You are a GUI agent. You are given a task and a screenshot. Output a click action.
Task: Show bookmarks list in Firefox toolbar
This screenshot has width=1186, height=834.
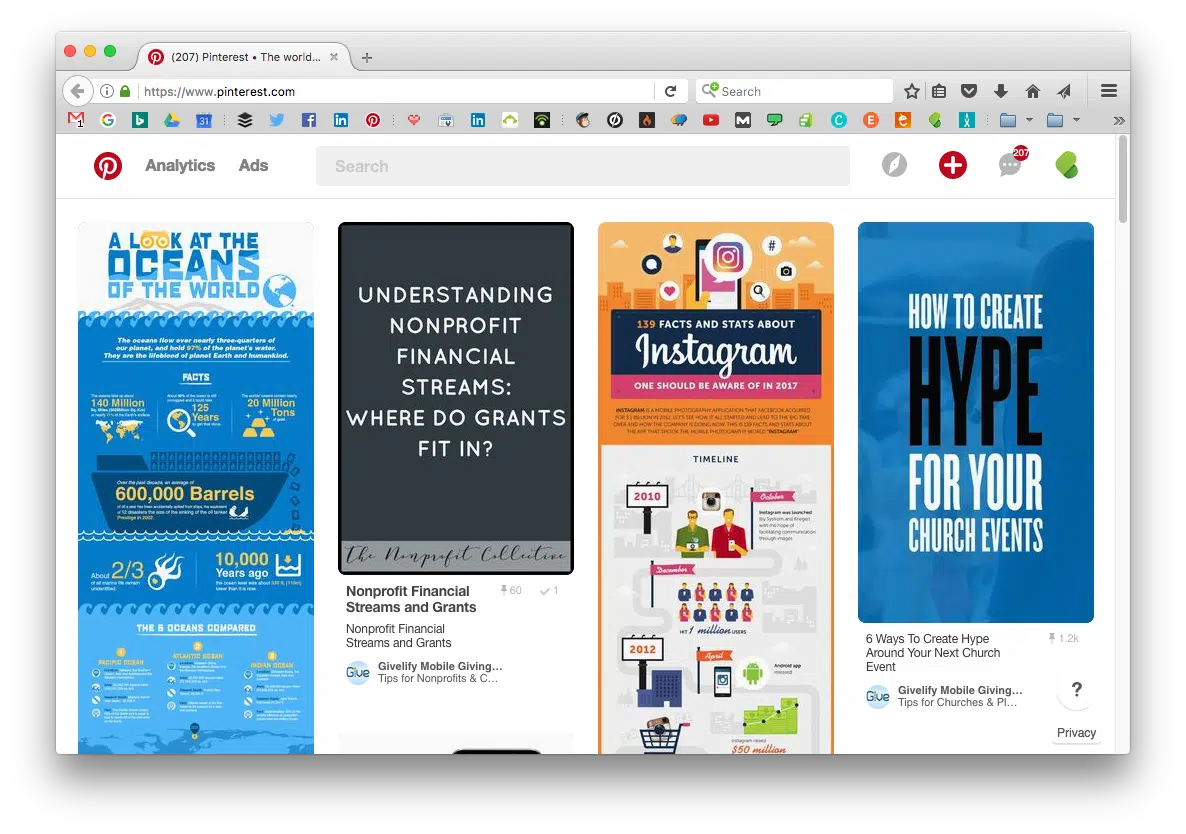(x=939, y=91)
